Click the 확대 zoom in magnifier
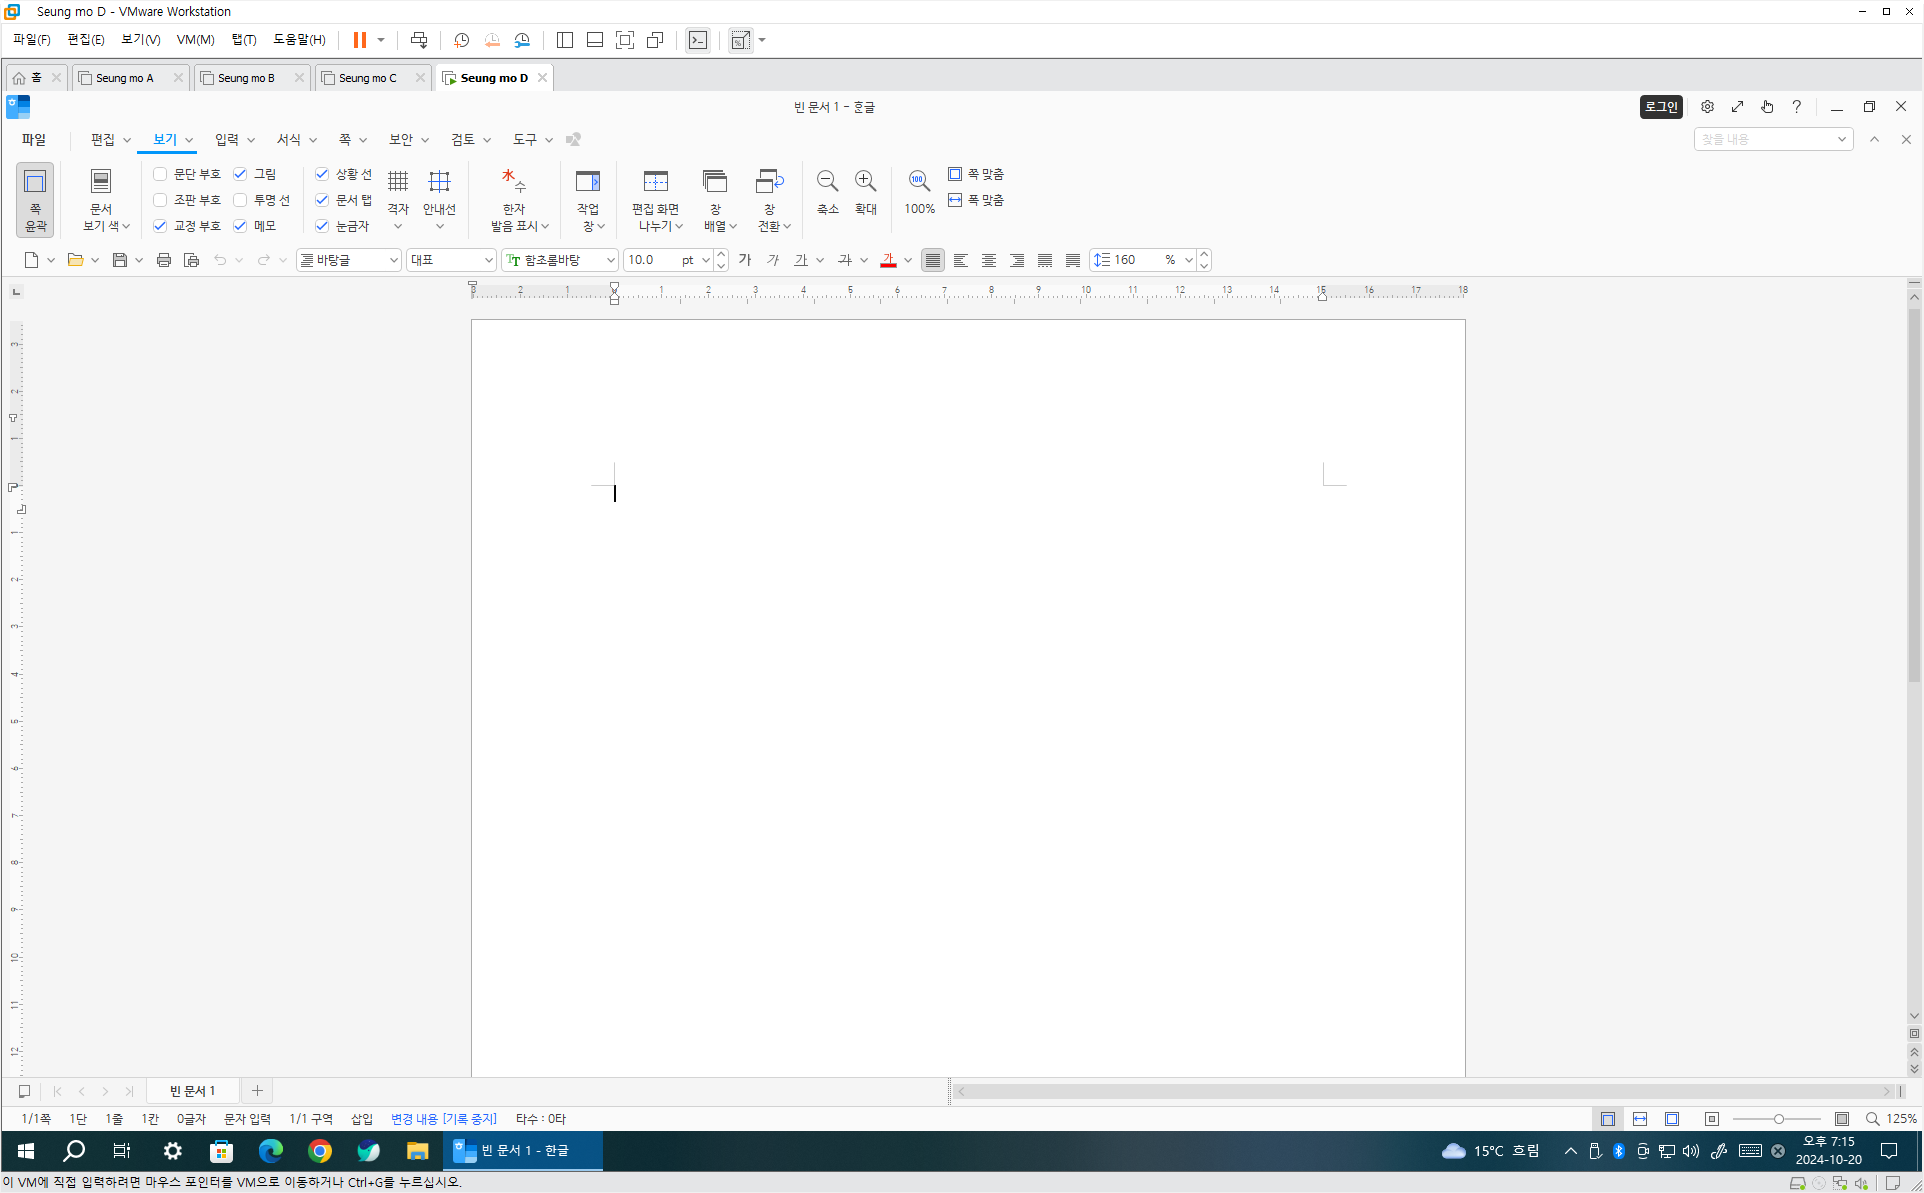1924x1193 pixels. tap(866, 182)
